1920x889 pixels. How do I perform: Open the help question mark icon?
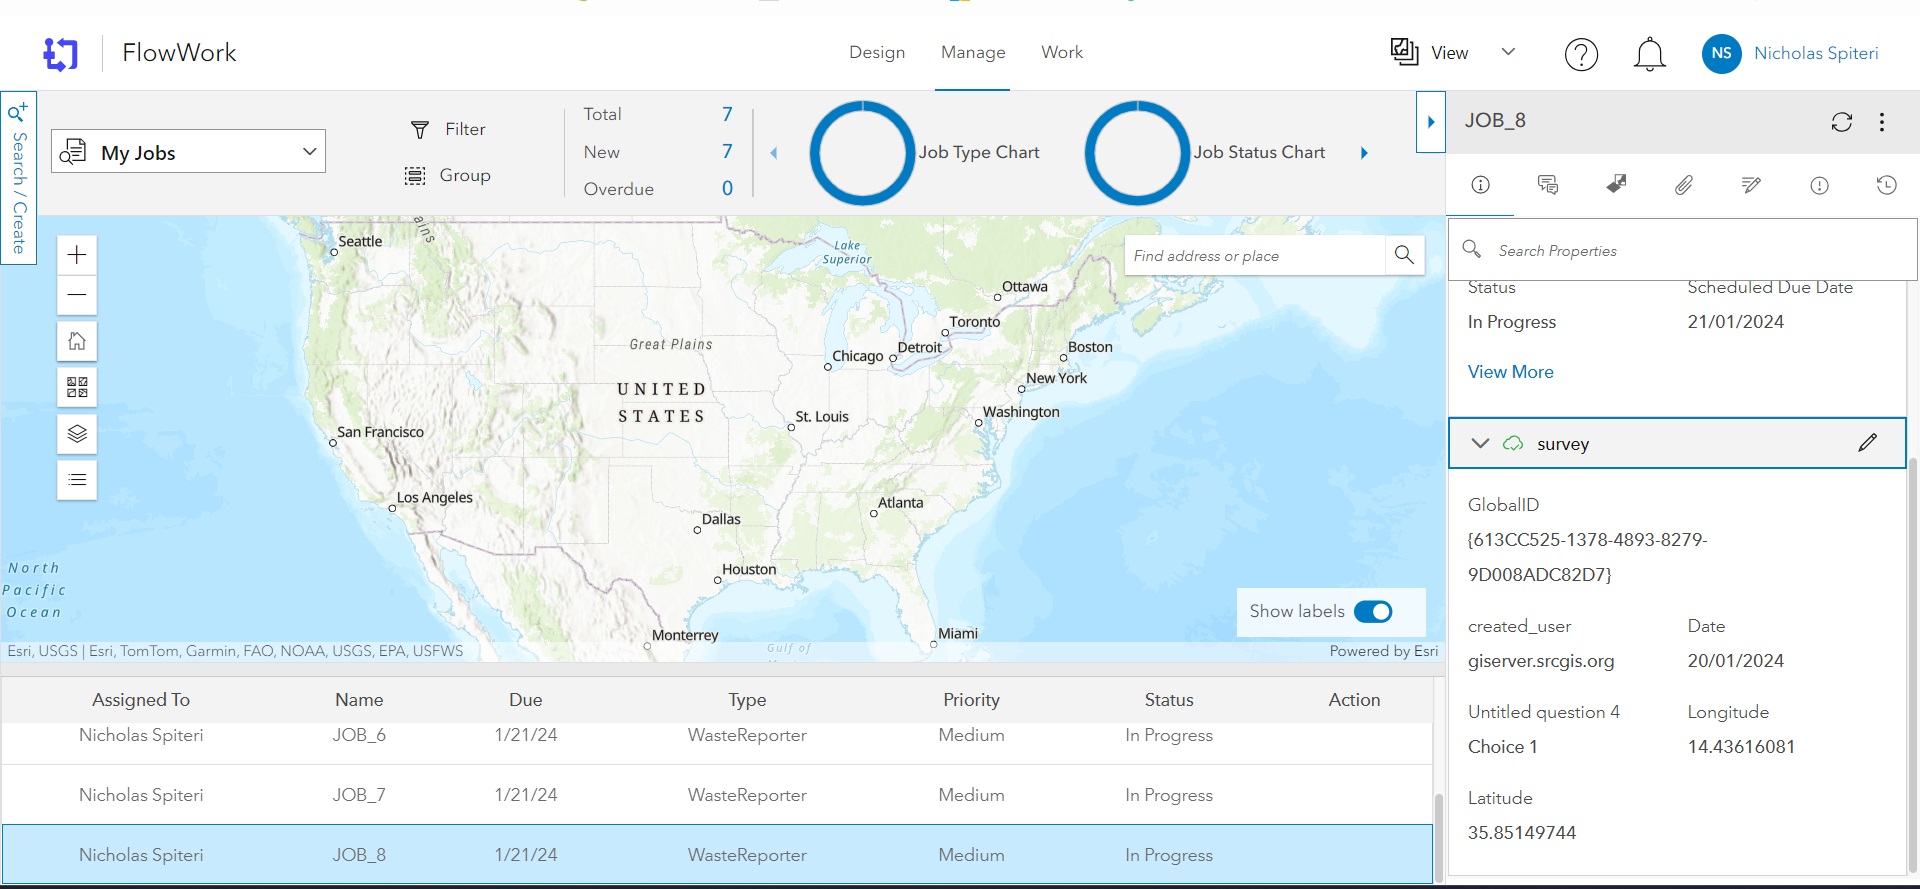(1581, 54)
